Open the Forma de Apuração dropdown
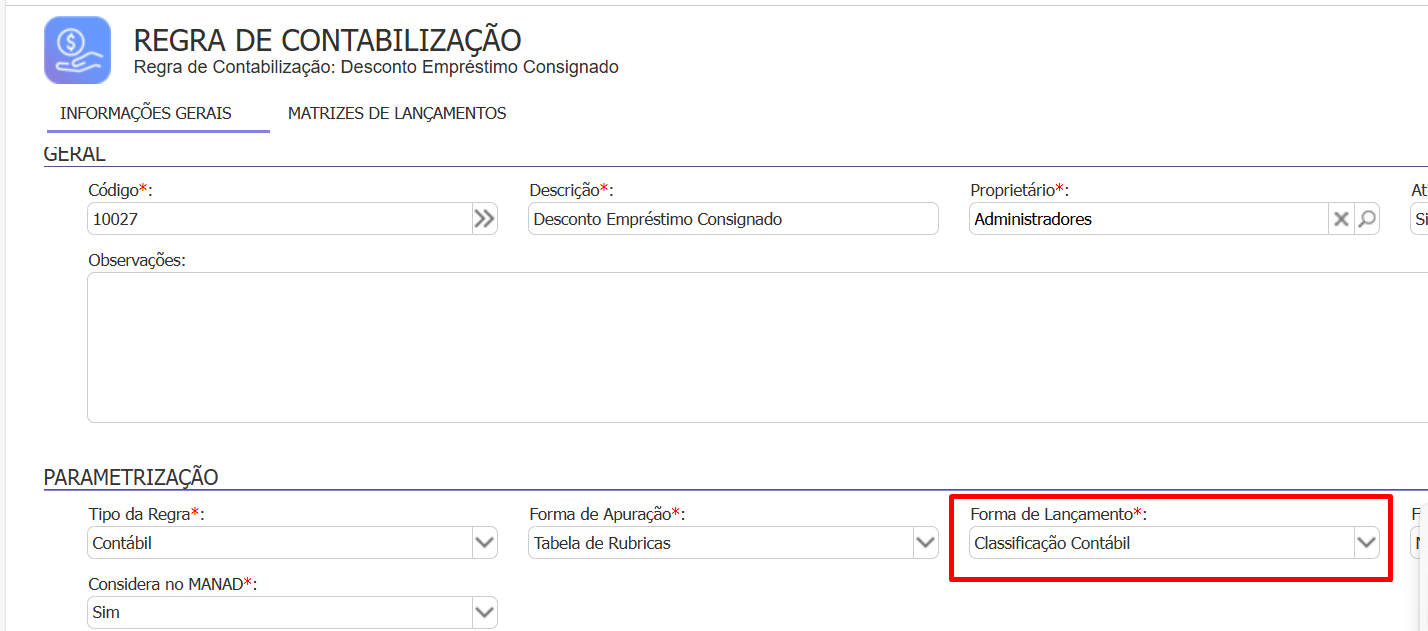 (925, 543)
